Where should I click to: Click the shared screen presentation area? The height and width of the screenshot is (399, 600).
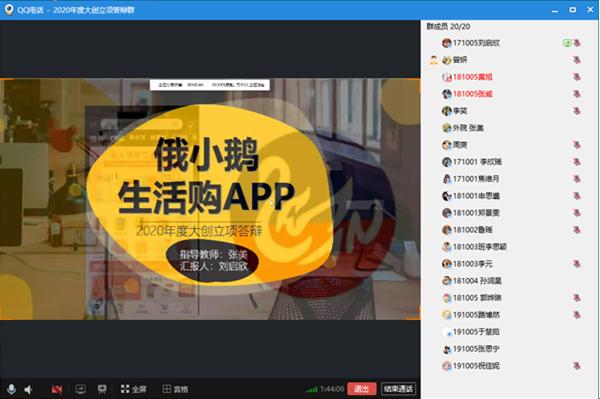pos(210,199)
